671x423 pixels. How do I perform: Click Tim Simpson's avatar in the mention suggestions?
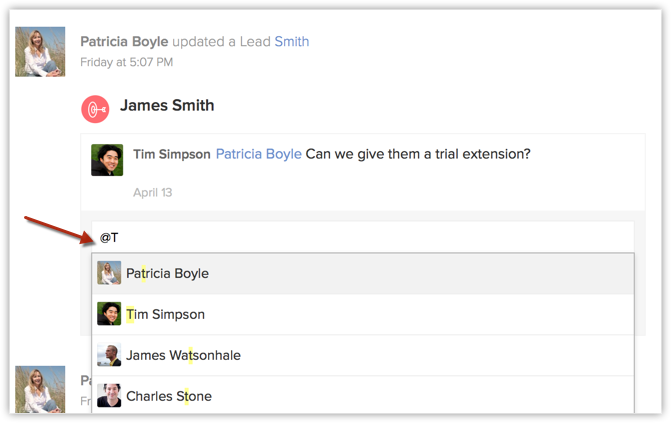[109, 314]
